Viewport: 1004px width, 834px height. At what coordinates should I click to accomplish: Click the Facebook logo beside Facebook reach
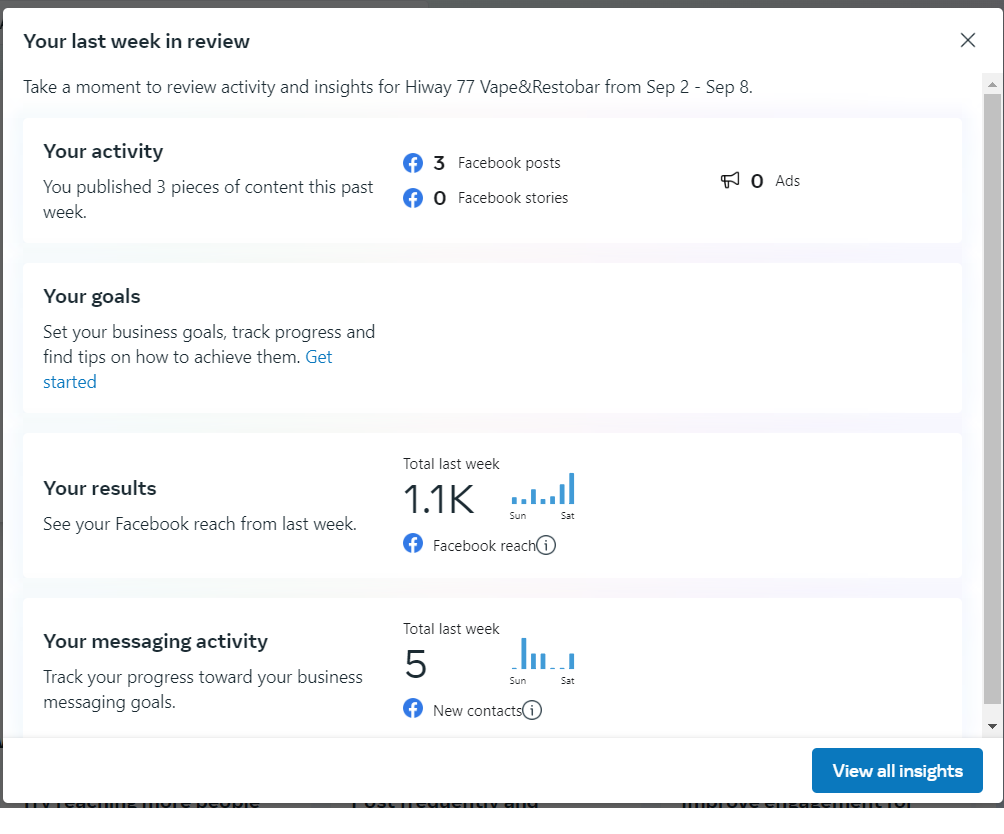pos(413,544)
